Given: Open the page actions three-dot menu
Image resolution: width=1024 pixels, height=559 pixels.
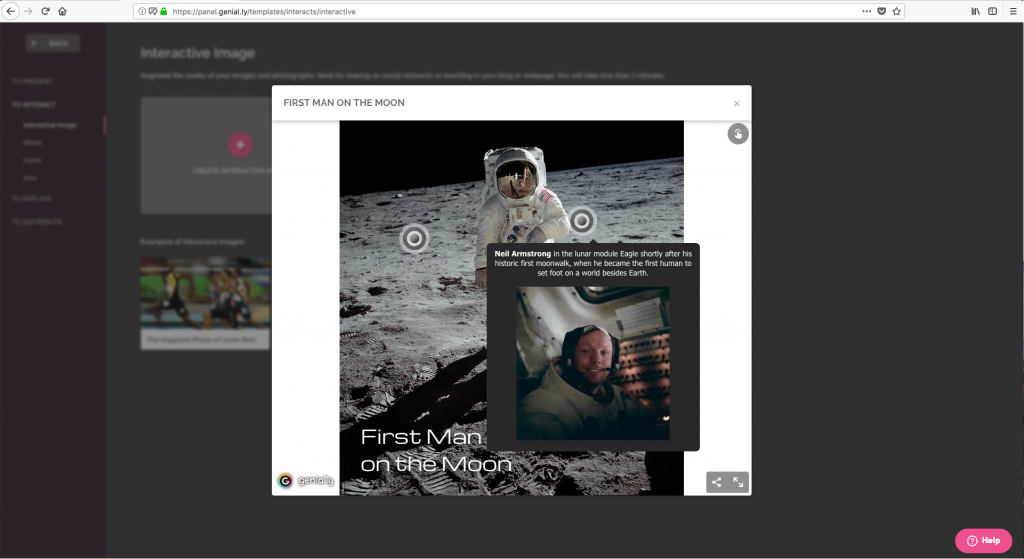Looking at the screenshot, I should [865, 11].
